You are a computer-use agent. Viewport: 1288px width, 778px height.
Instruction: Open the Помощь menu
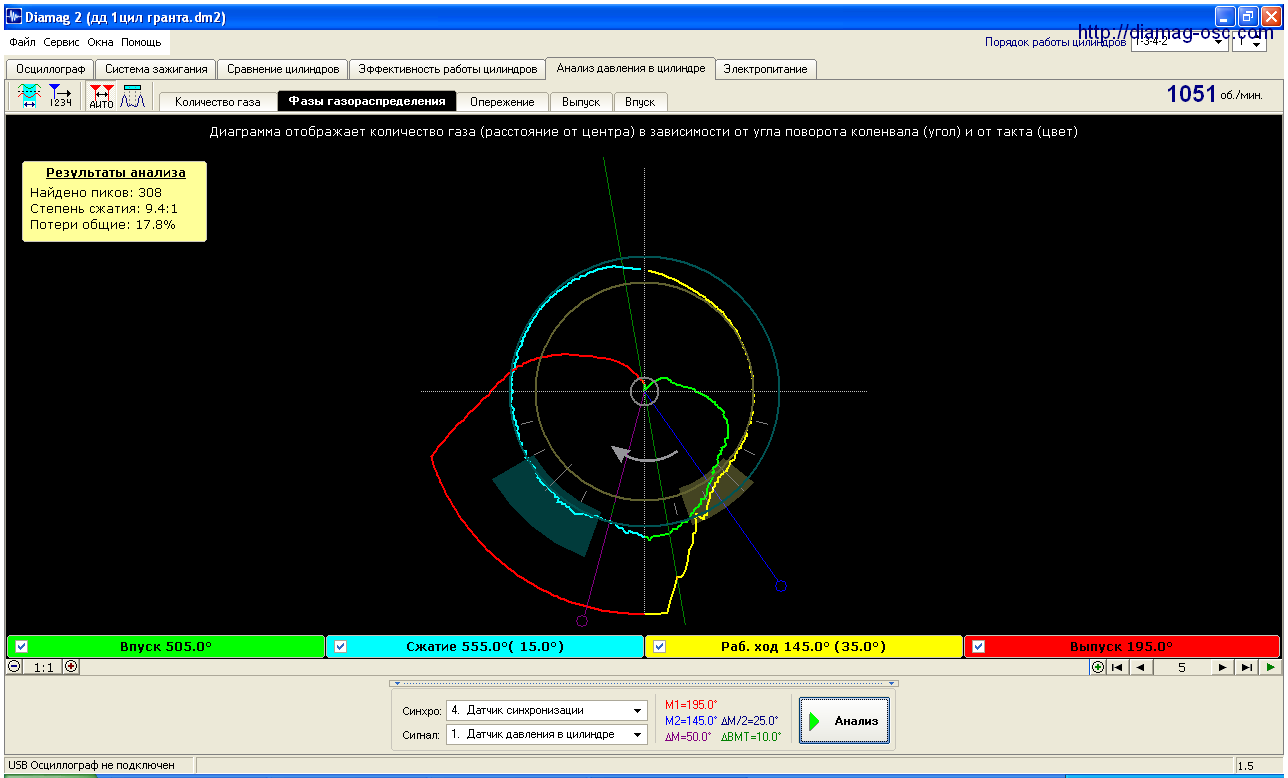pos(141,43)
